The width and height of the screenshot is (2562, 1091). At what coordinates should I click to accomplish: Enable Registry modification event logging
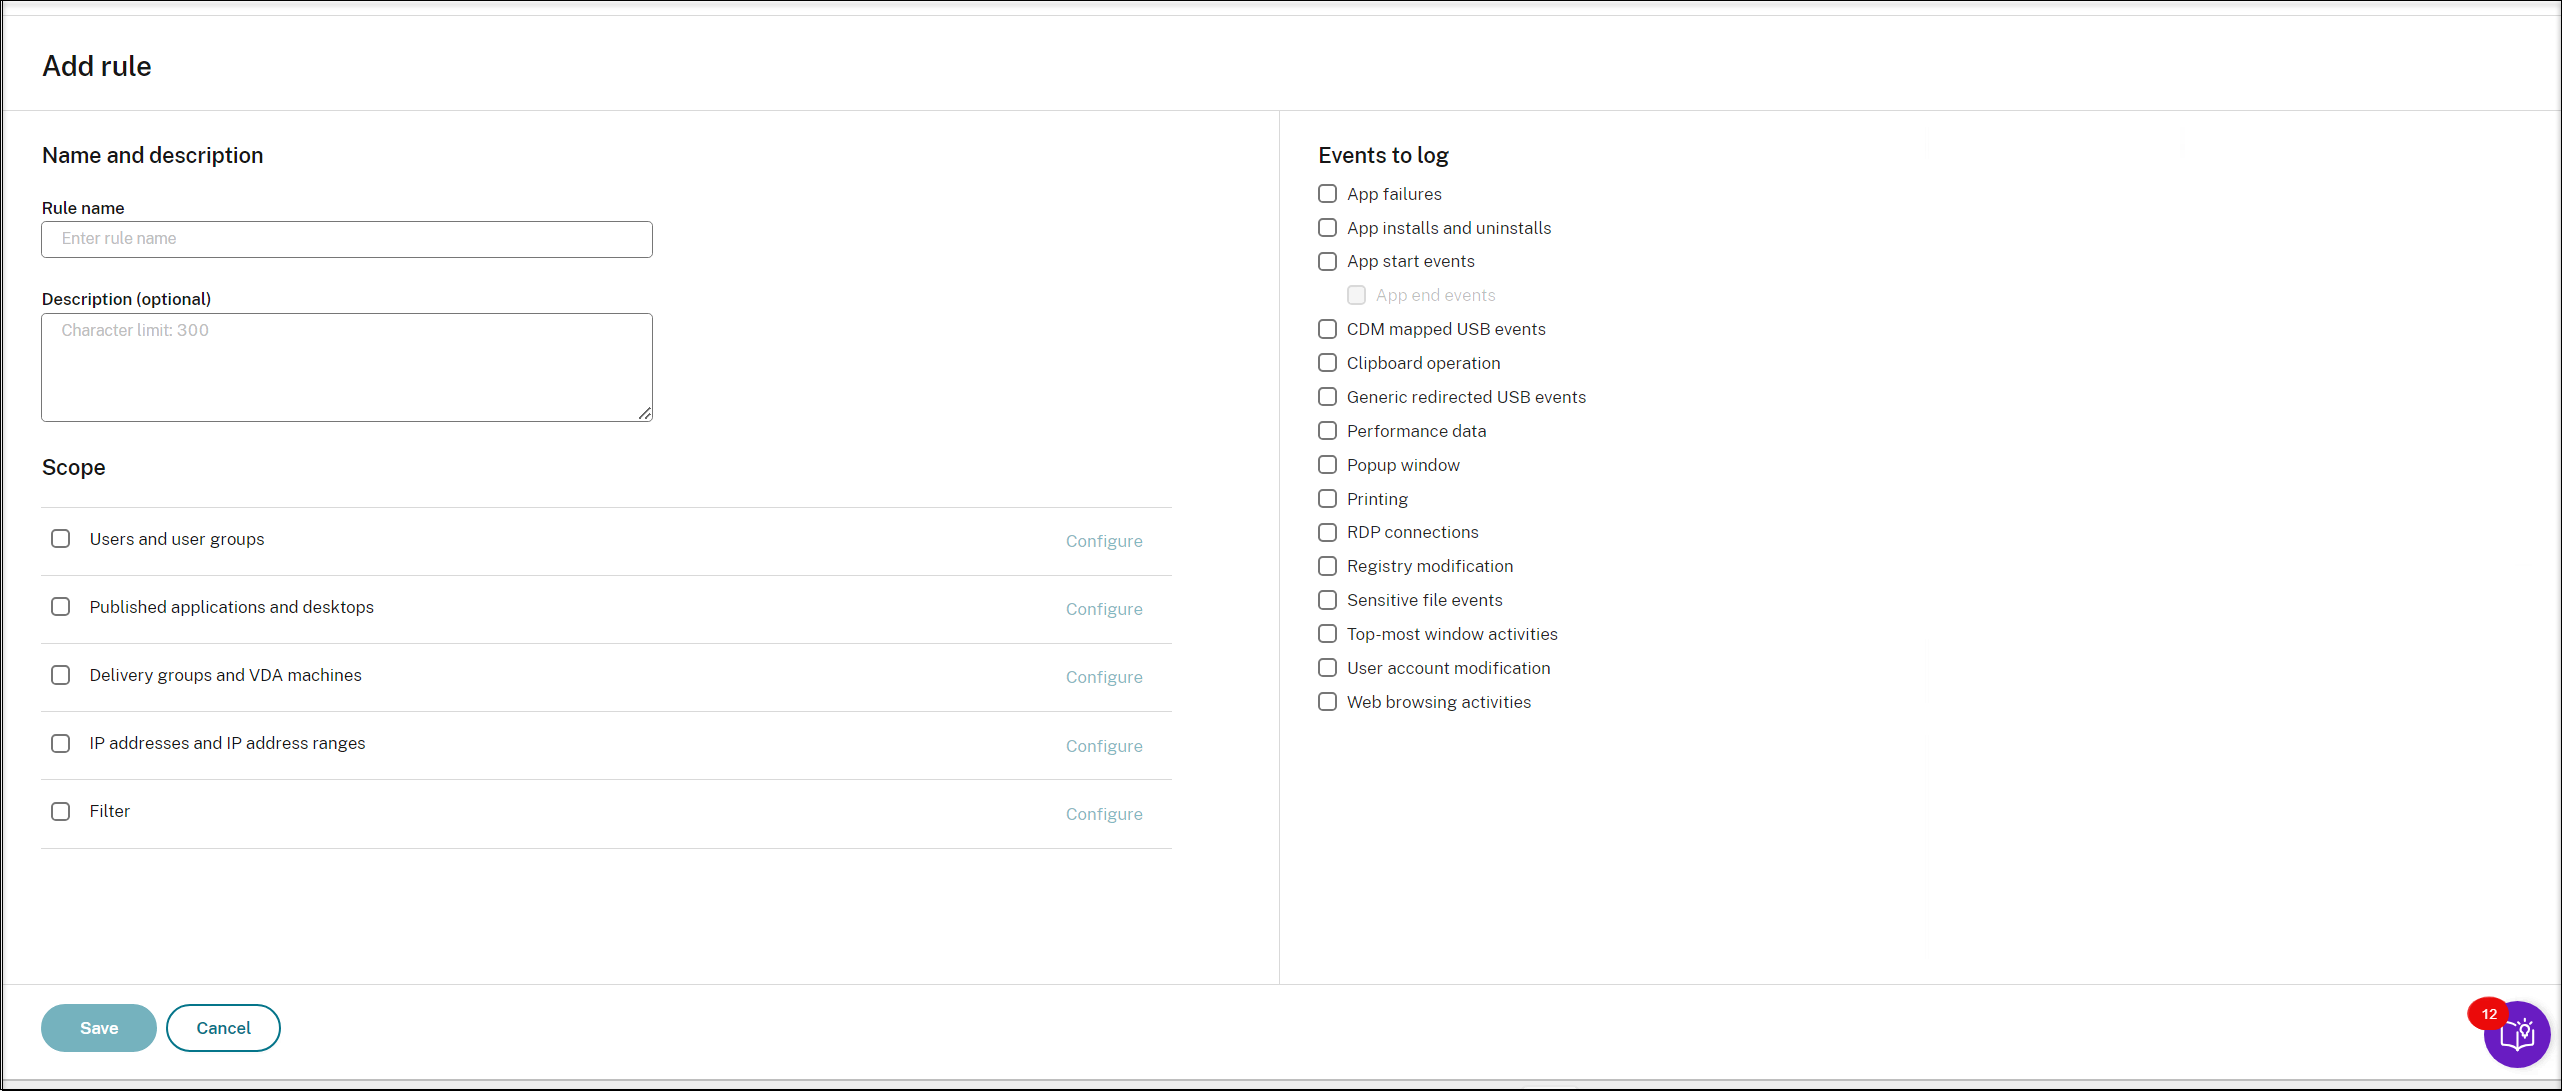click(1327, 565)
